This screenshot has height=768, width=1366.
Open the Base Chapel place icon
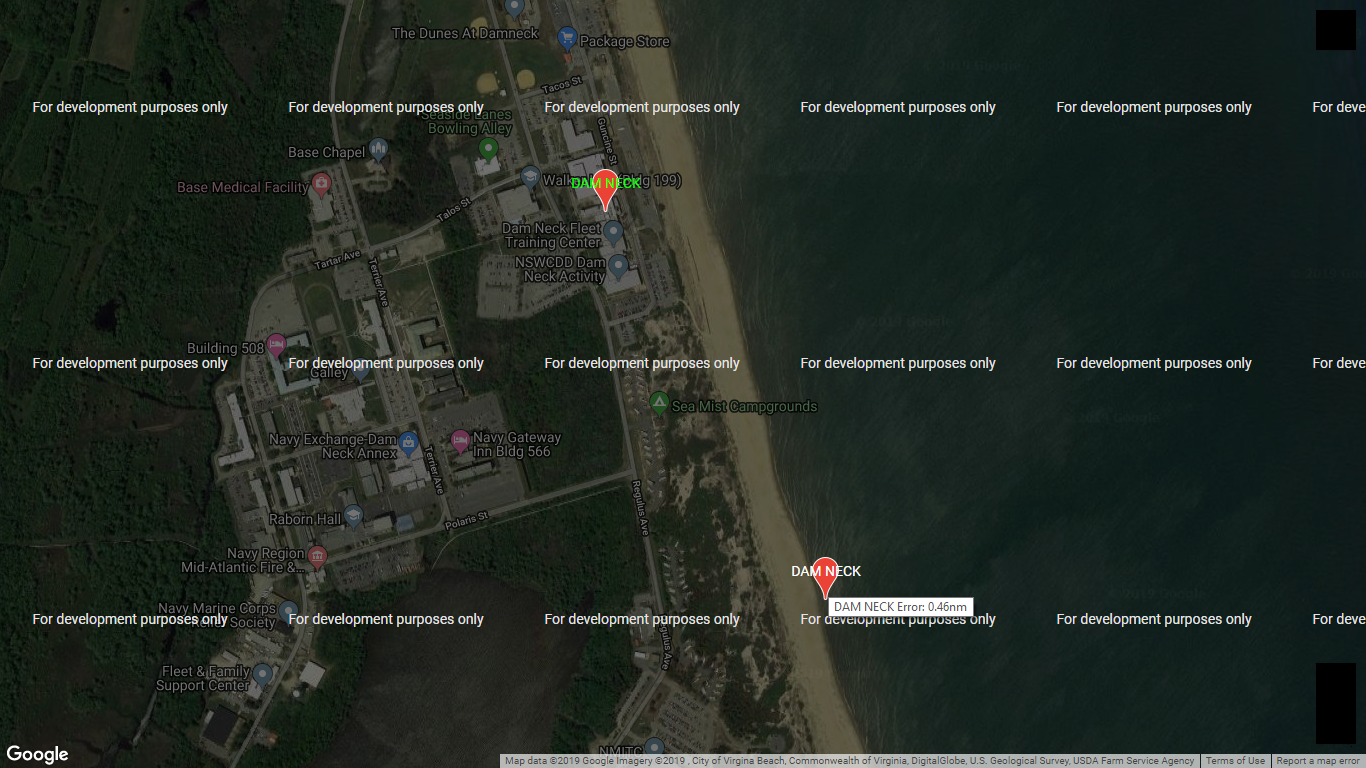click(x=378, y=151)
